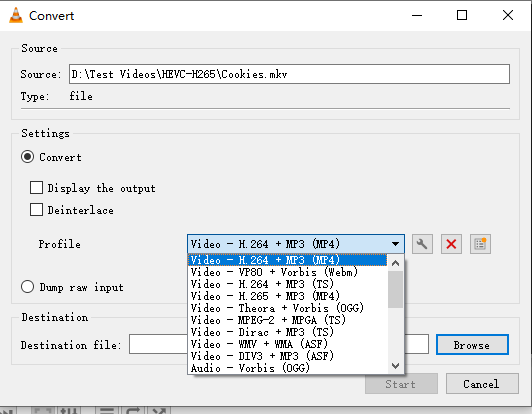Minimize the Convert dialog

[x=417, y=15]
